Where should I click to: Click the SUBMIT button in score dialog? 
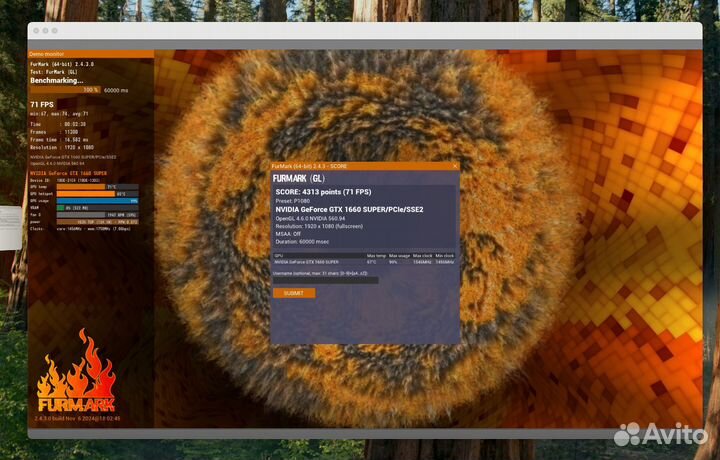pos(293,293)
